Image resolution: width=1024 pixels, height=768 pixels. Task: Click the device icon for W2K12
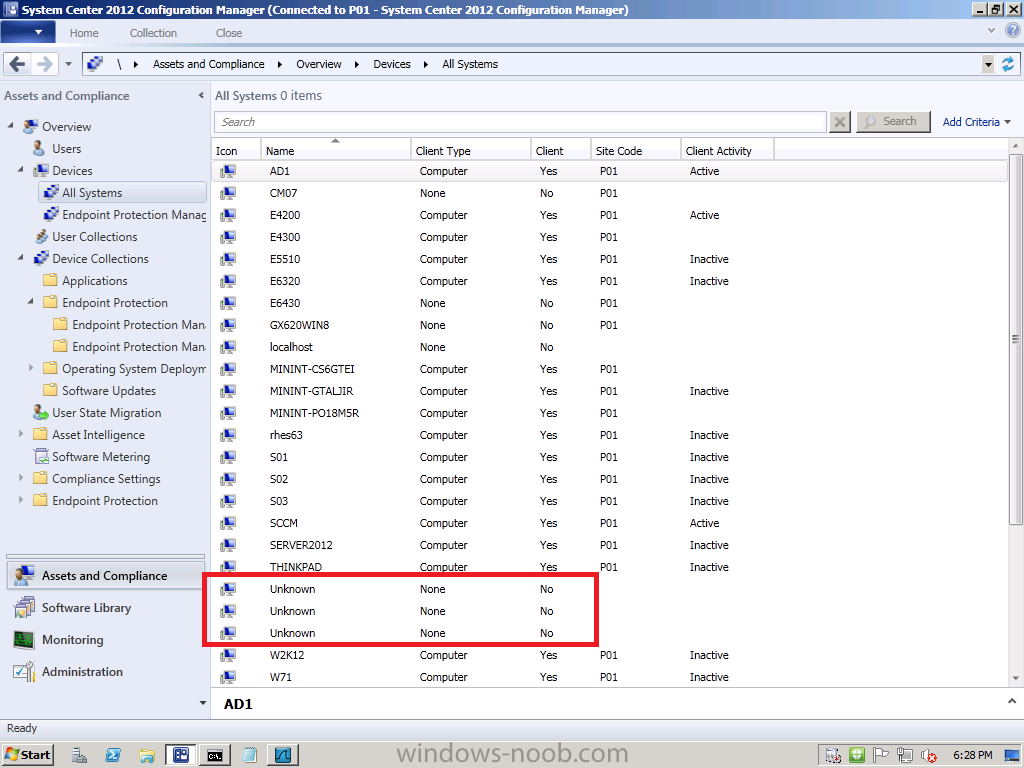[x=228, y=655]
